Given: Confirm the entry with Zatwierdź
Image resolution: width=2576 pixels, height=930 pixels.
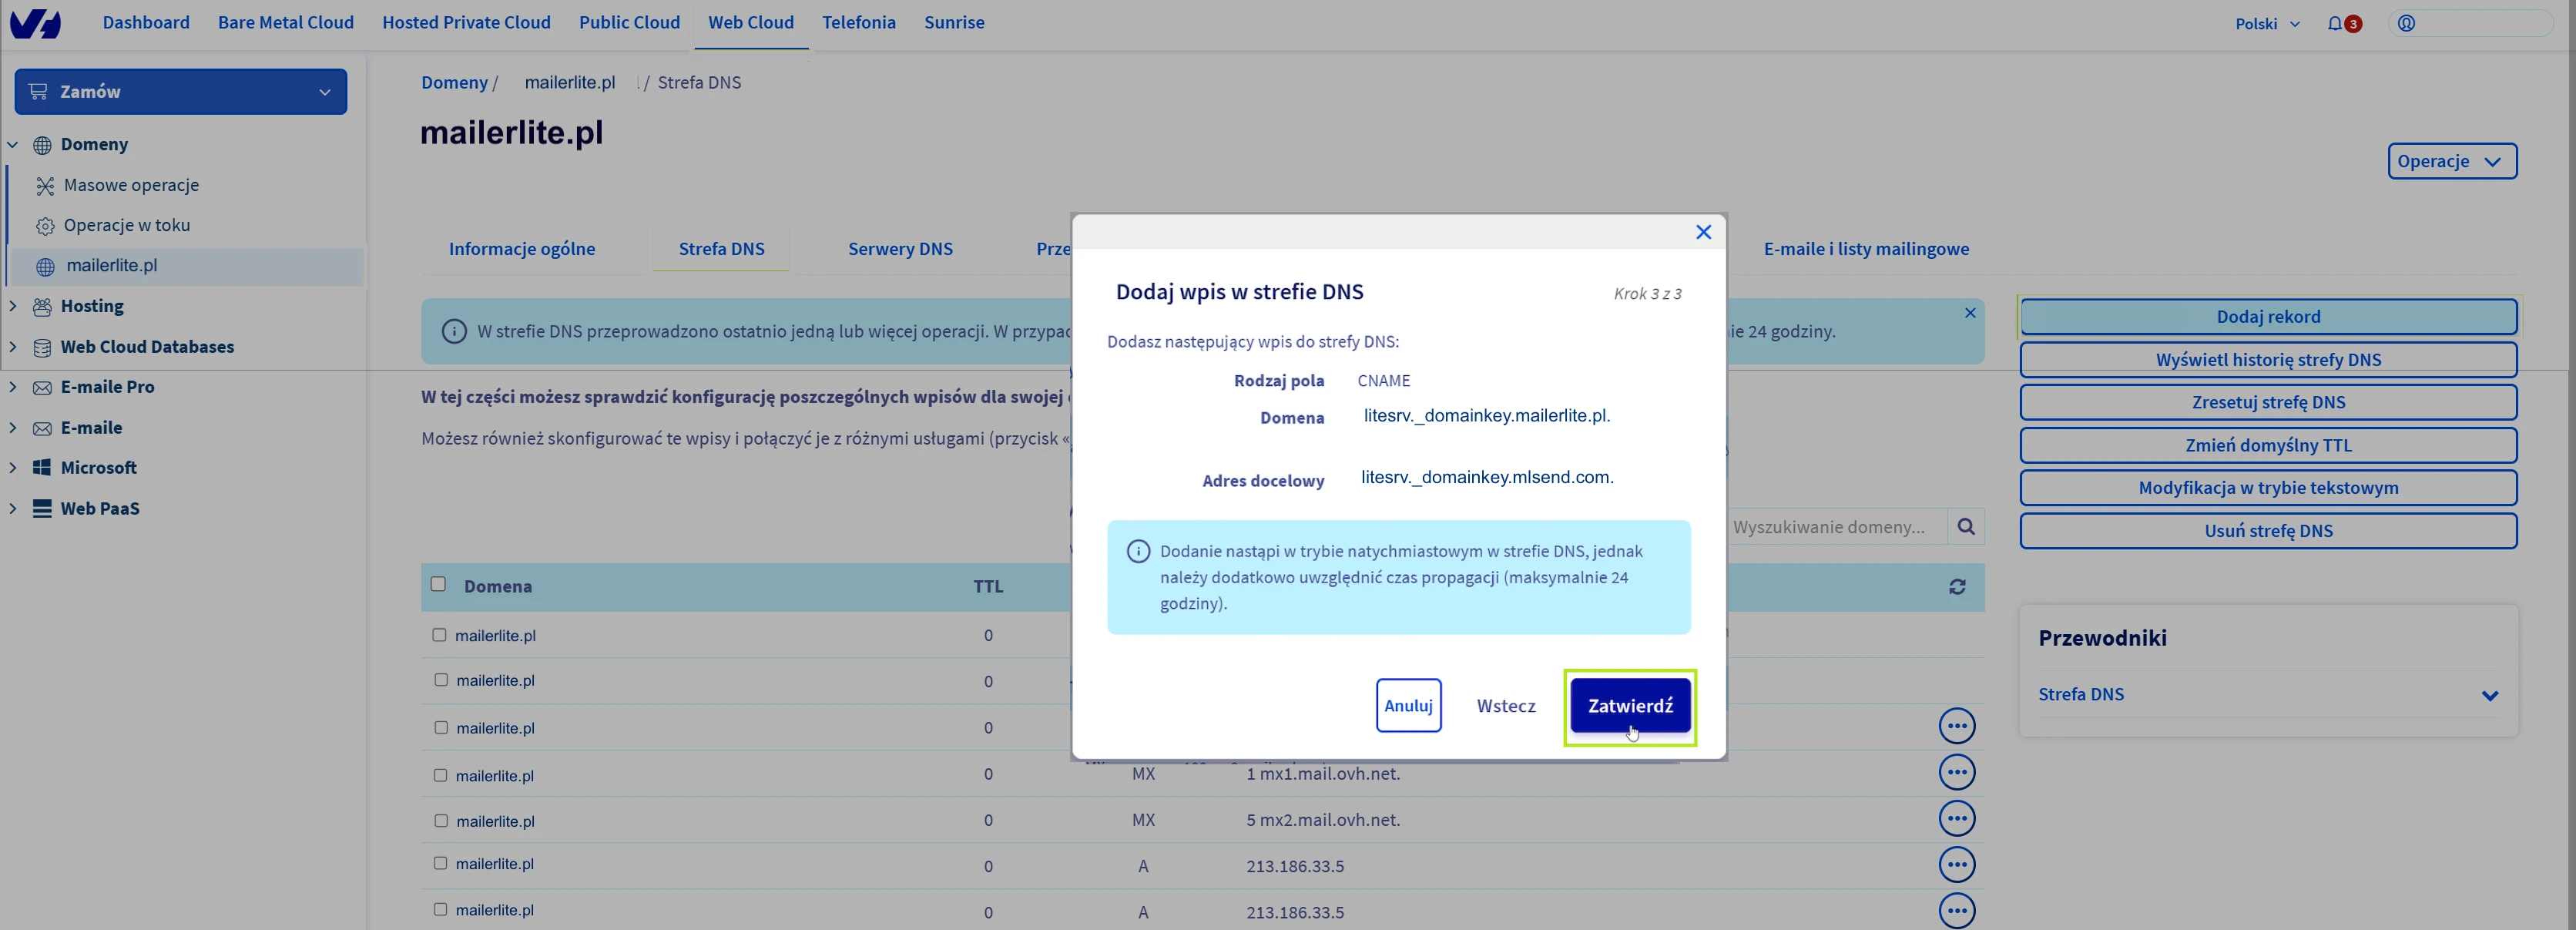Looking at the screenshot, I should (1629, 706).
